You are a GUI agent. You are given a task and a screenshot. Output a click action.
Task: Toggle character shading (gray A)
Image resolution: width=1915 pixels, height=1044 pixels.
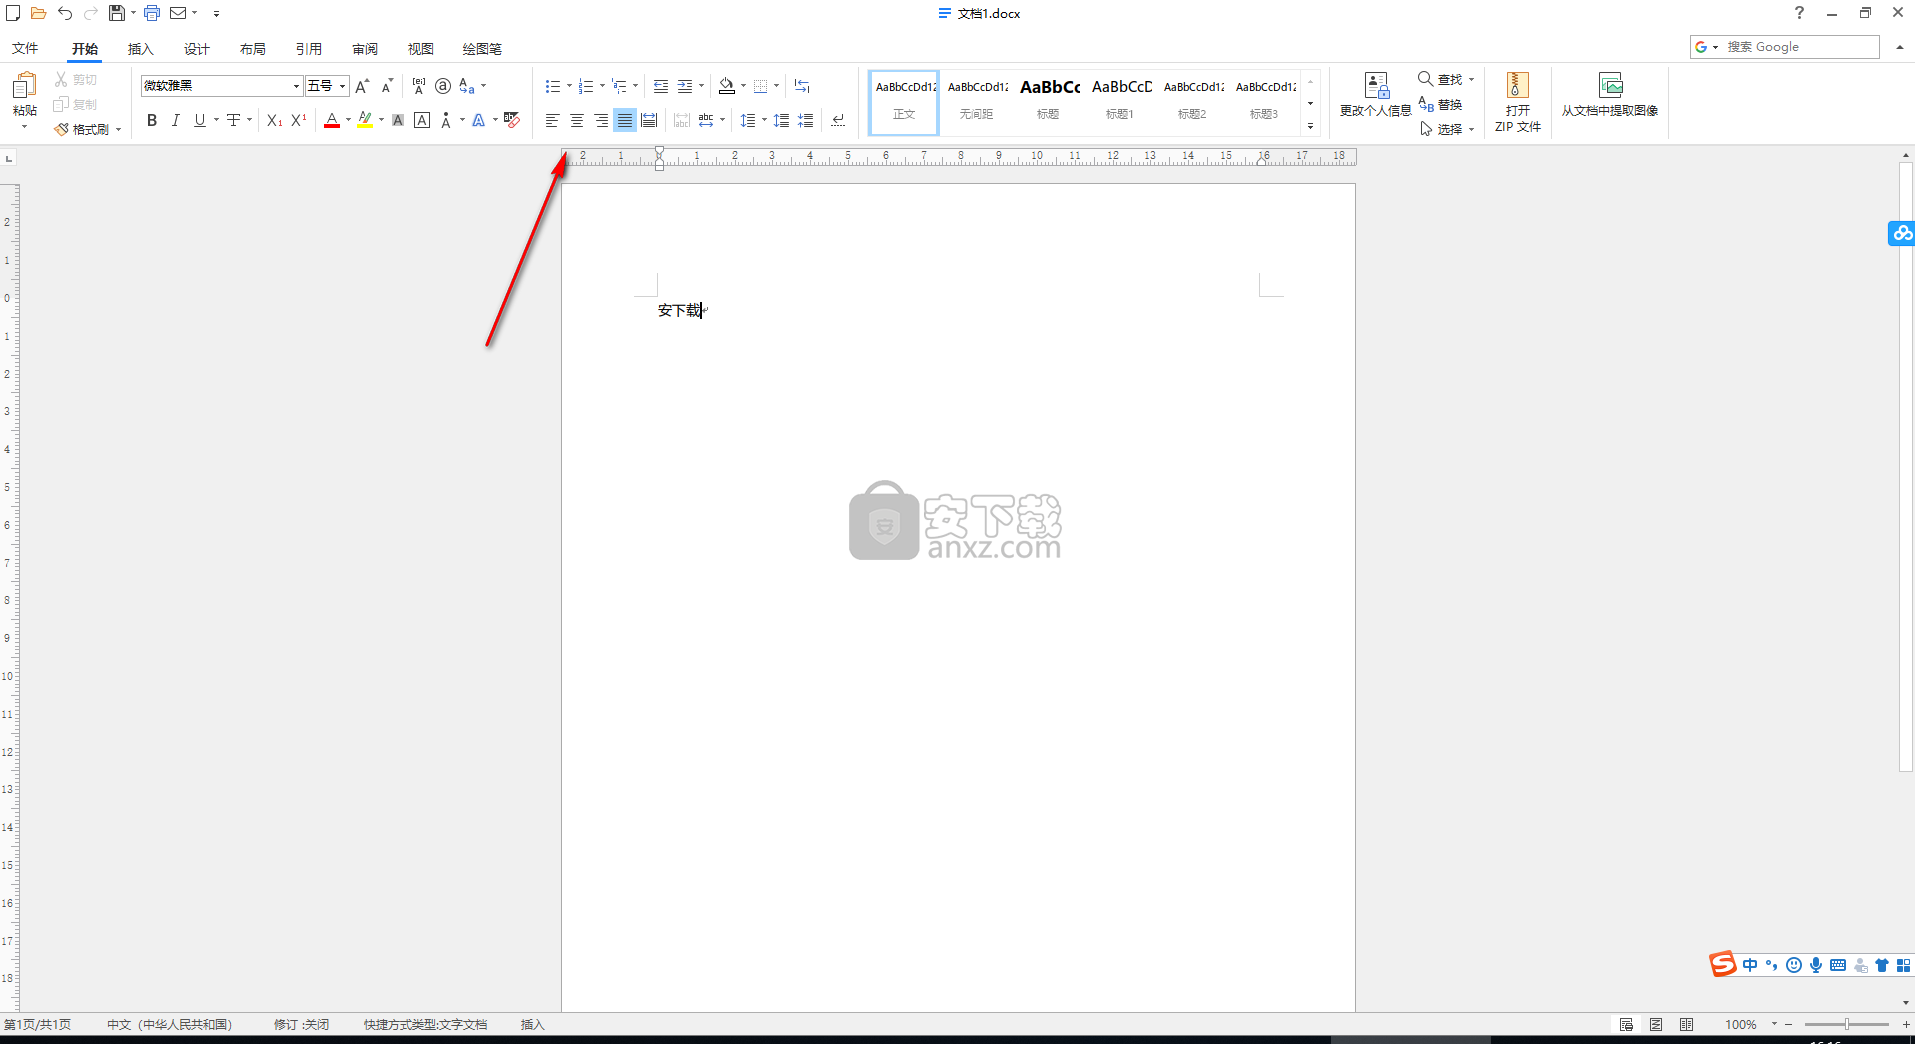click(398, 120)
